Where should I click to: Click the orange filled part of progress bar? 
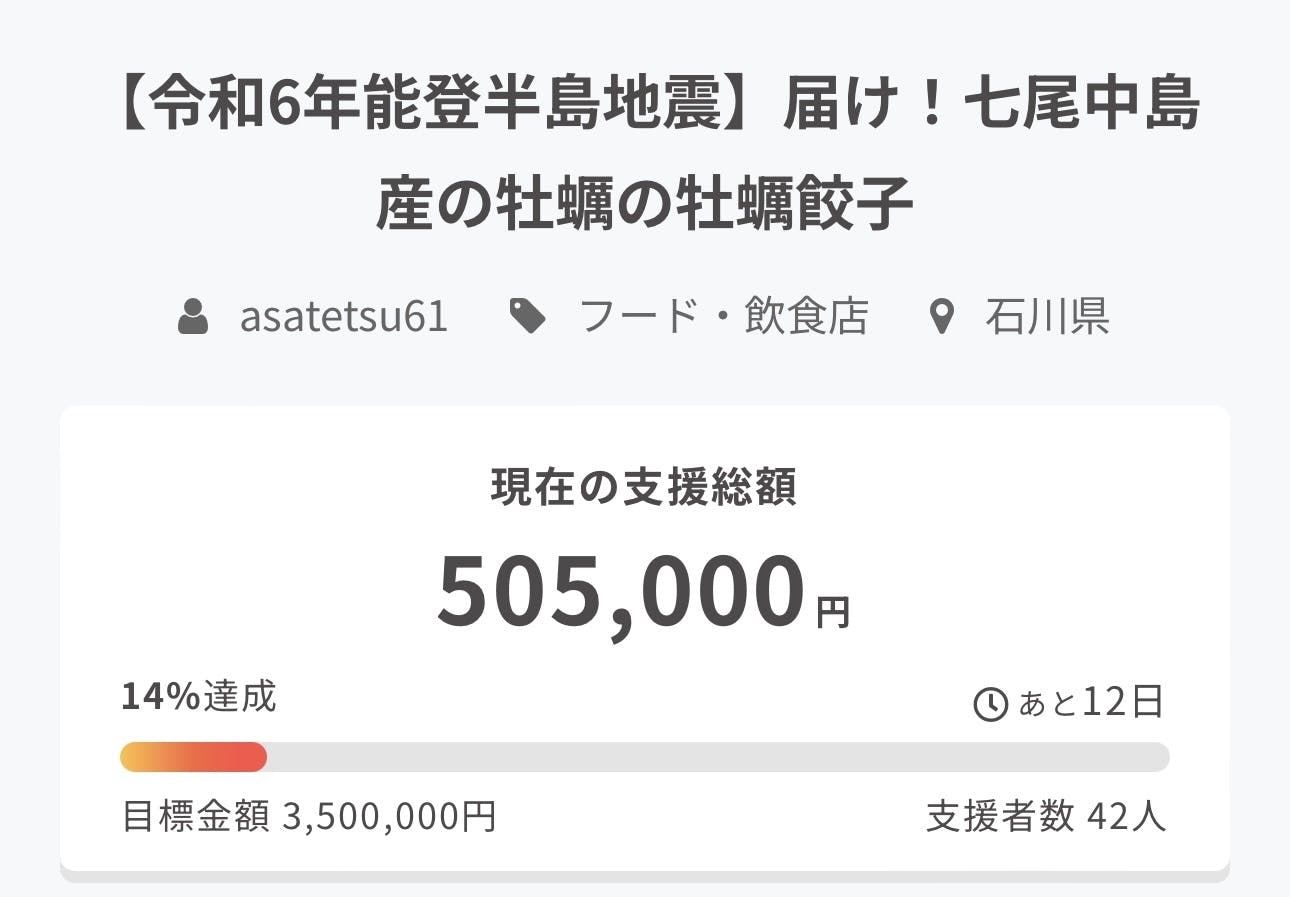coord(193,757)
